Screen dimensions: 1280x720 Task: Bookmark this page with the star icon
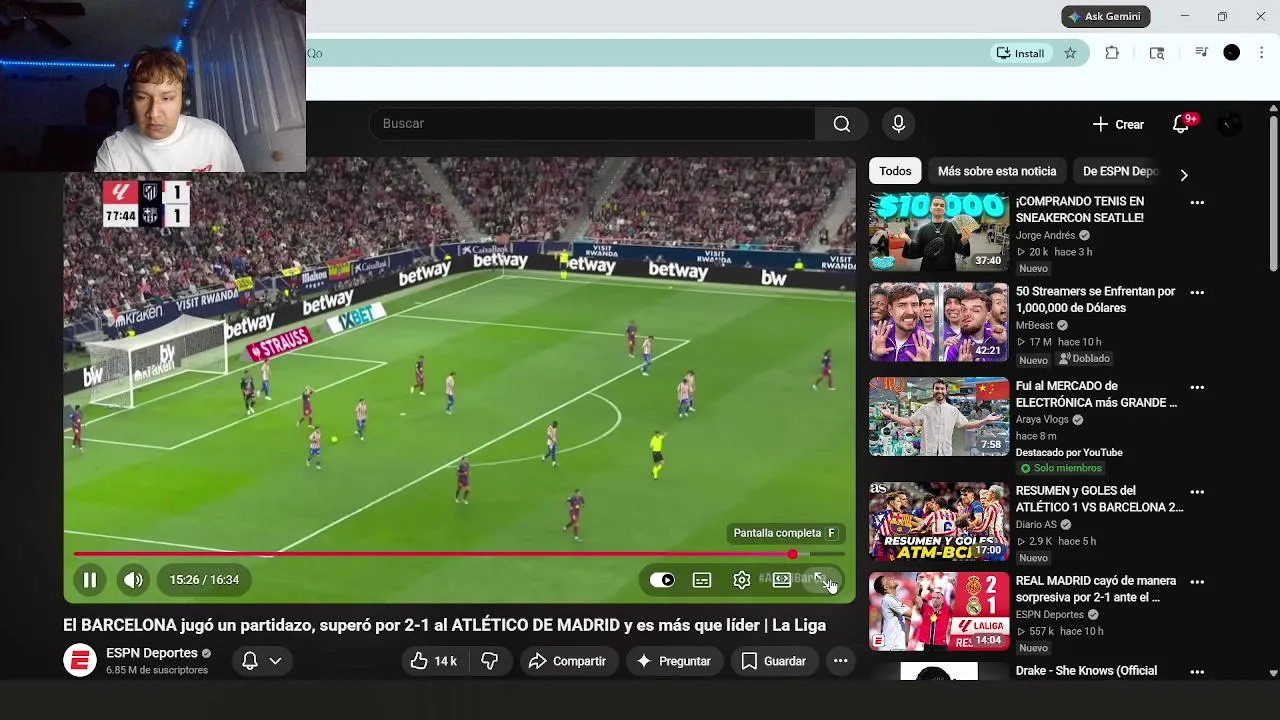pyautogui.click(x=1070, y=53)
